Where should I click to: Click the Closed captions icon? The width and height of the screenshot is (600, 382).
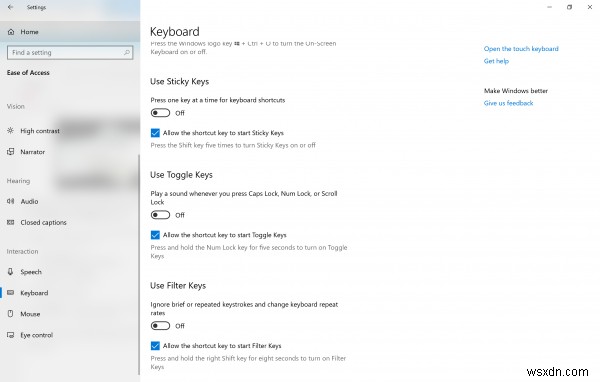click(11, 222)
